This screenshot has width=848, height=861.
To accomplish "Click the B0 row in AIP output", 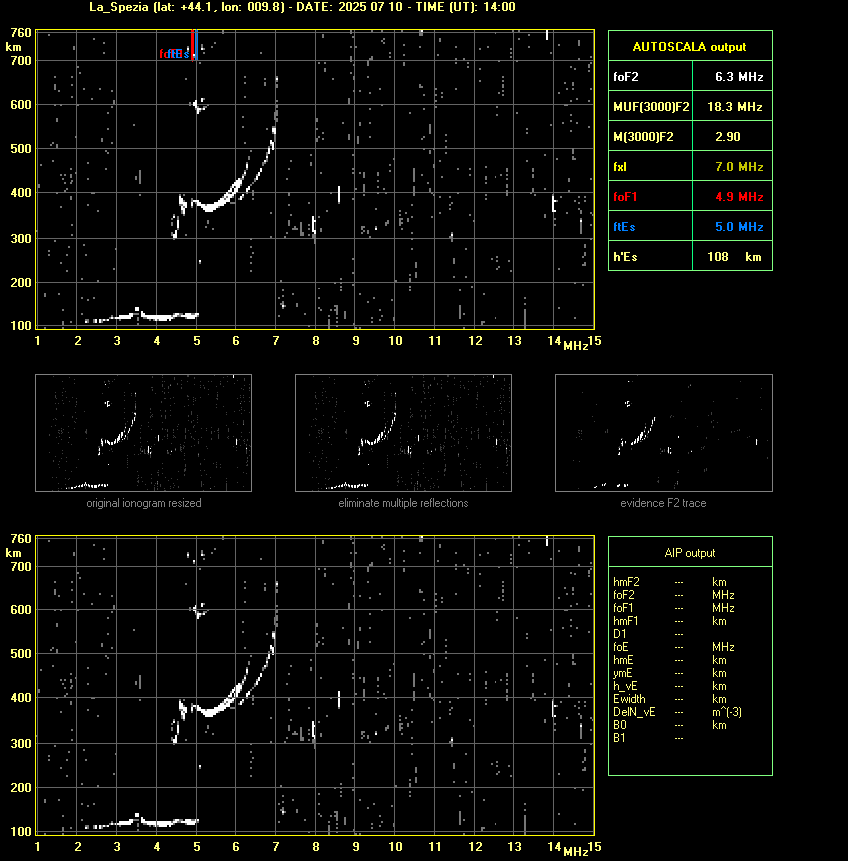I will click(670, 725).
